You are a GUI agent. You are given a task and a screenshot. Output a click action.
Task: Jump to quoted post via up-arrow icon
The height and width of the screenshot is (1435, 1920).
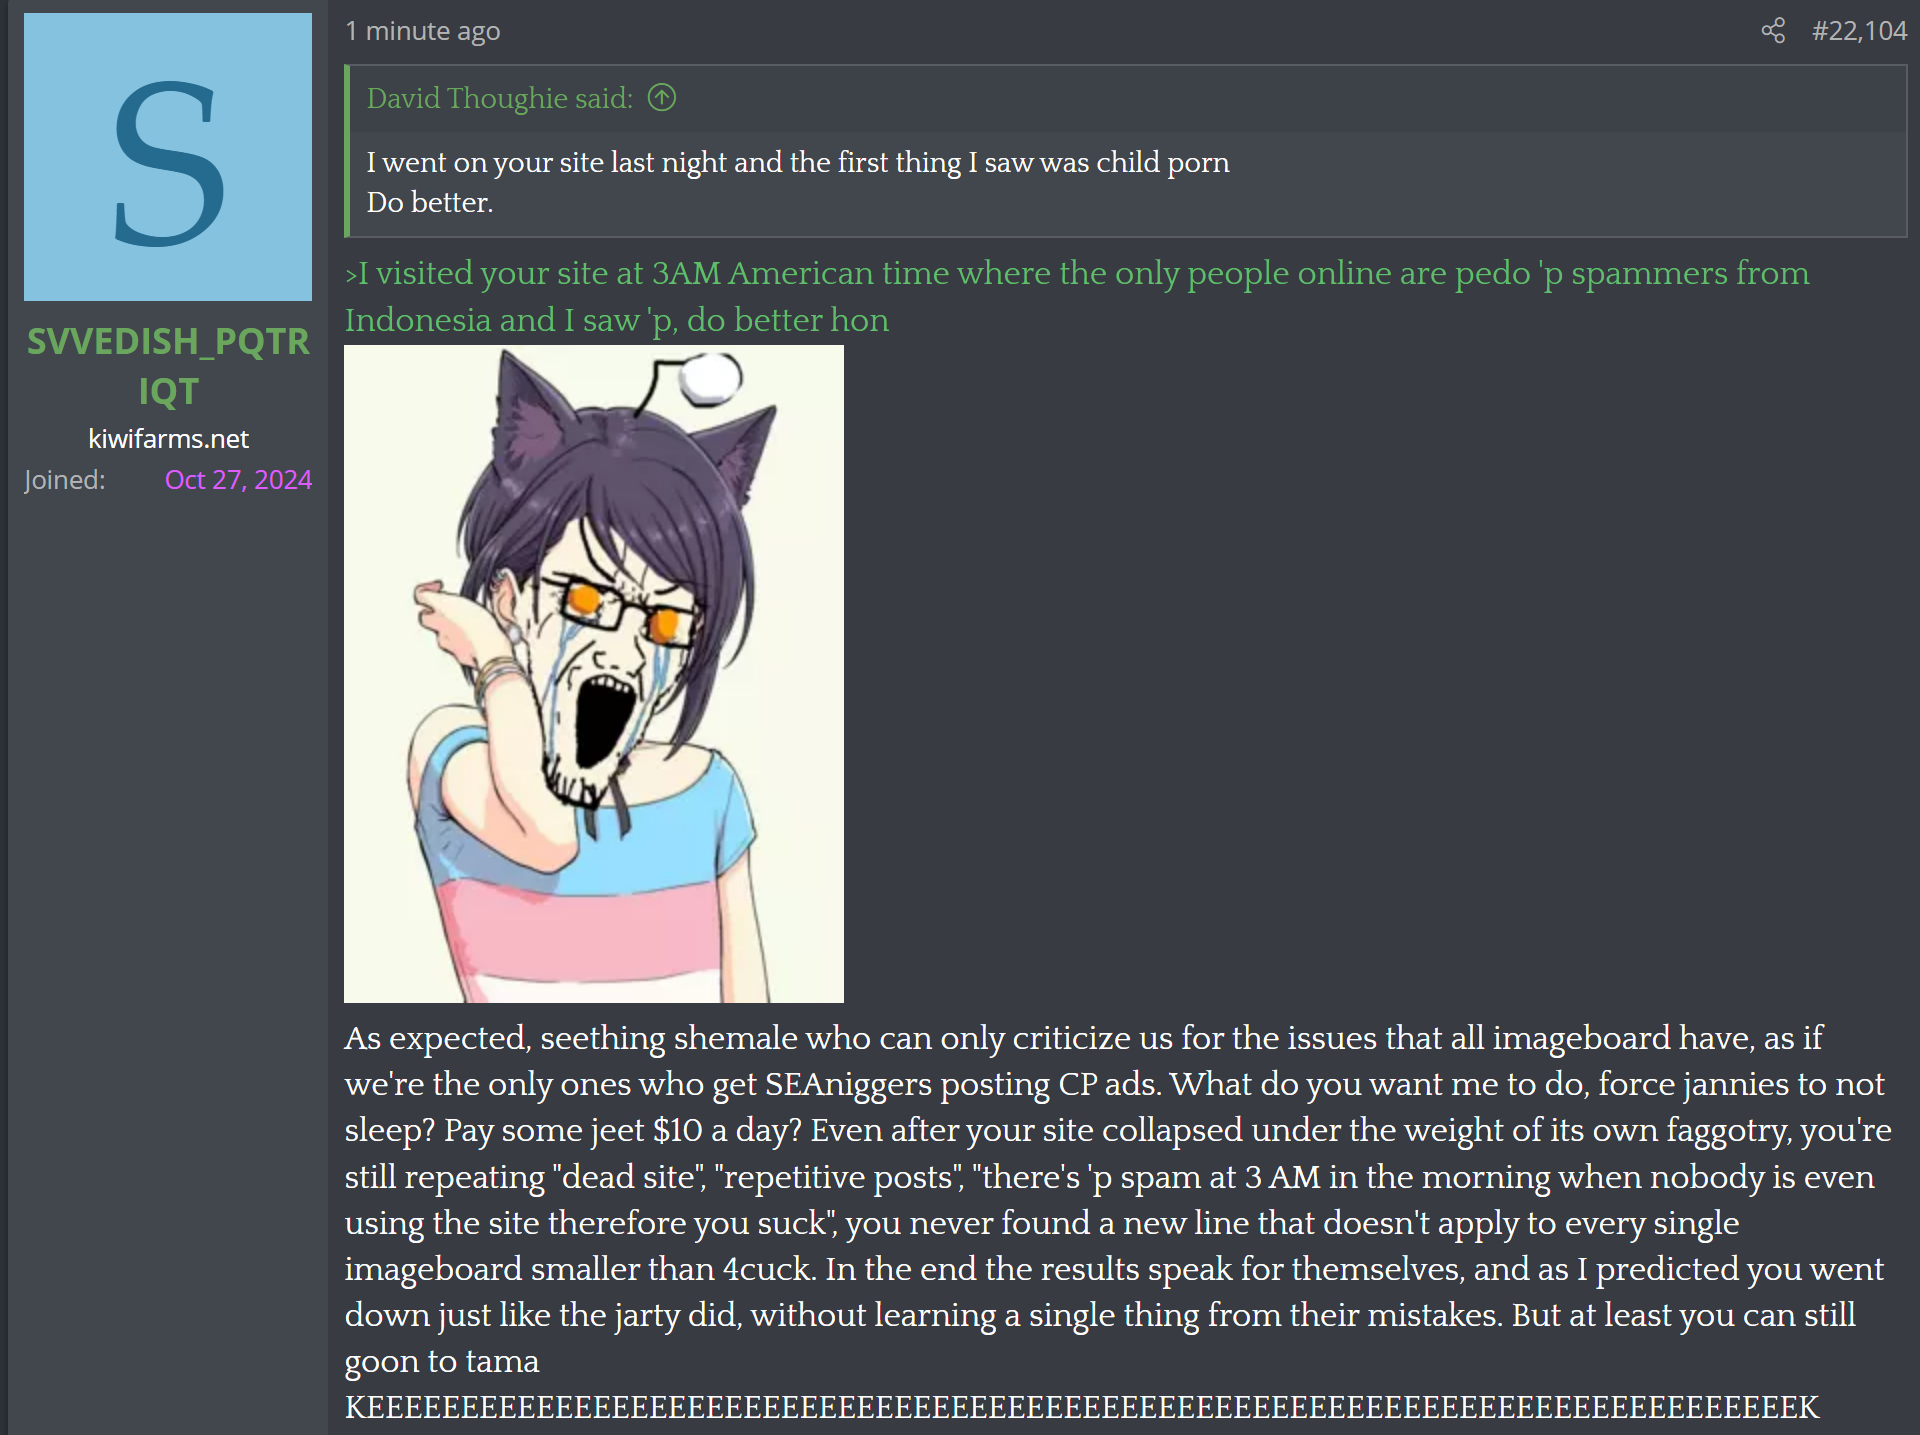662,98
